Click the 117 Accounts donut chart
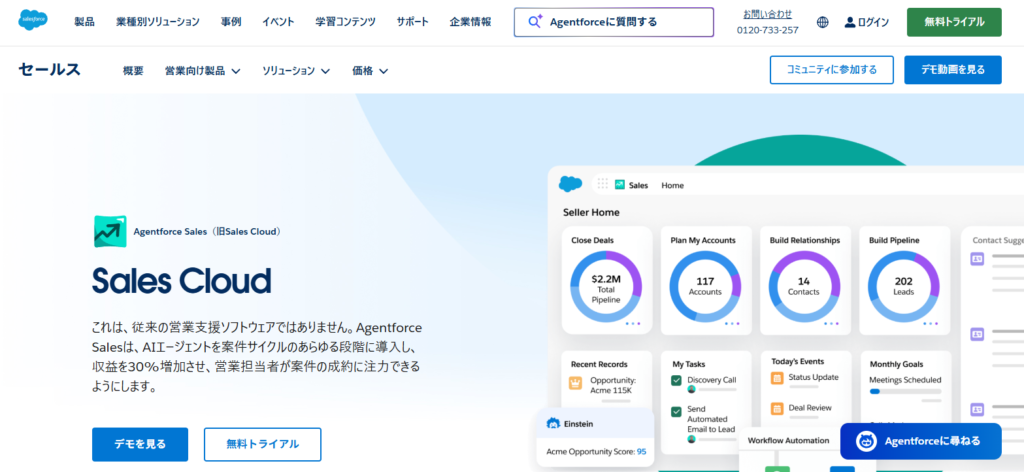This screenshot has width=1024, height=472. (x=705, y=287)
